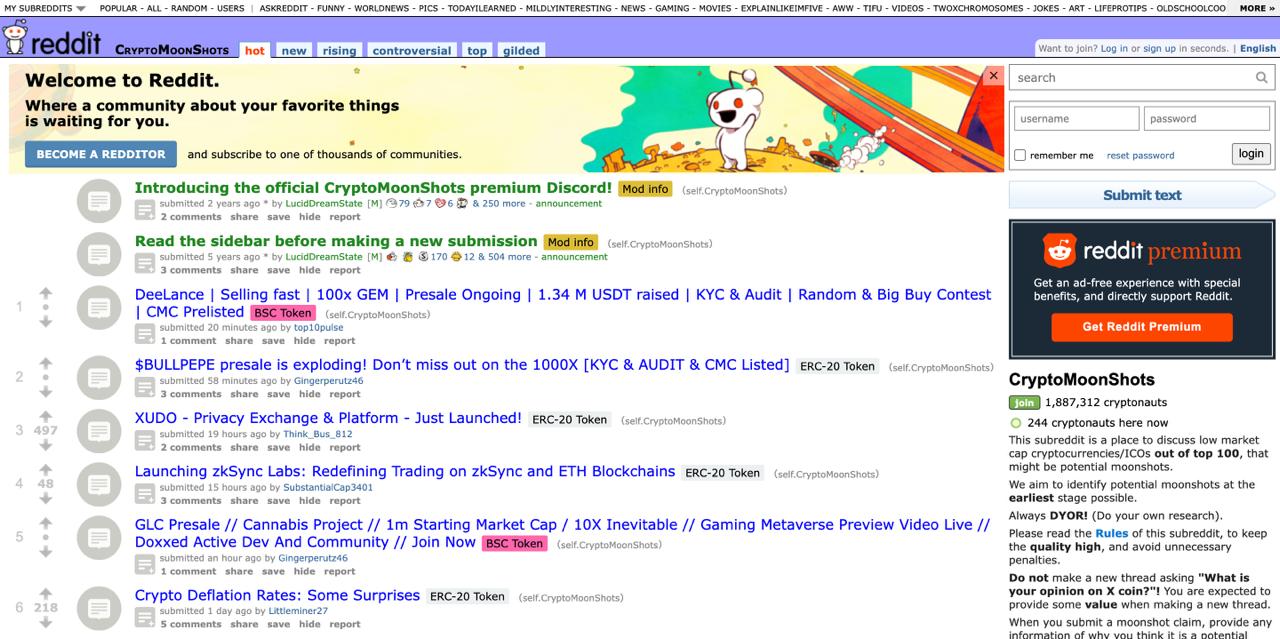Open the MY SUBREDDITS dropdown
Viewport: 1280px width, 639px height.
point(45,8)
